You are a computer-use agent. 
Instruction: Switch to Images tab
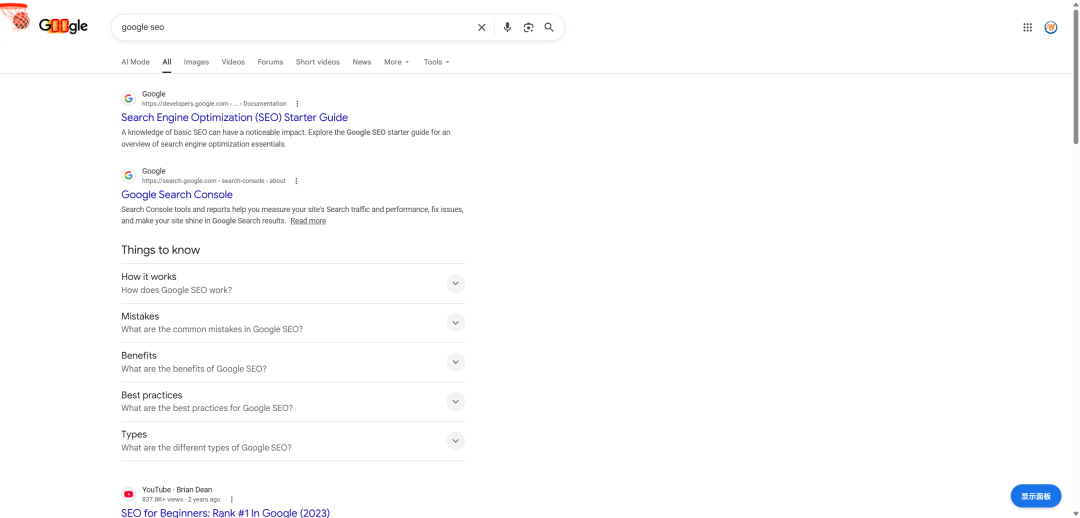(x=196, y=62)
